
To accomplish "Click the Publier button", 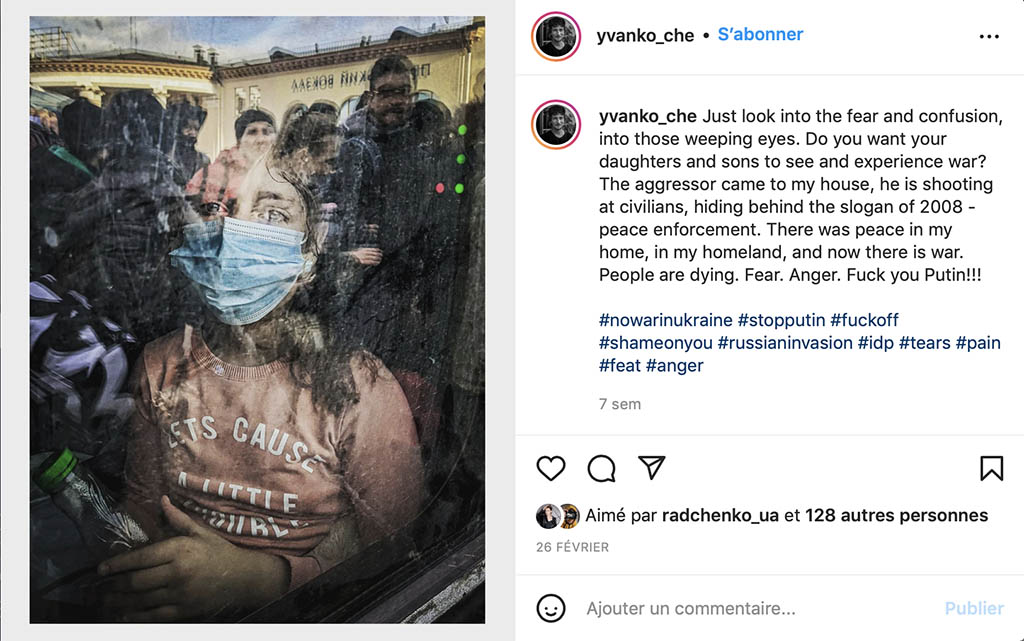I will tap(974, 608).
